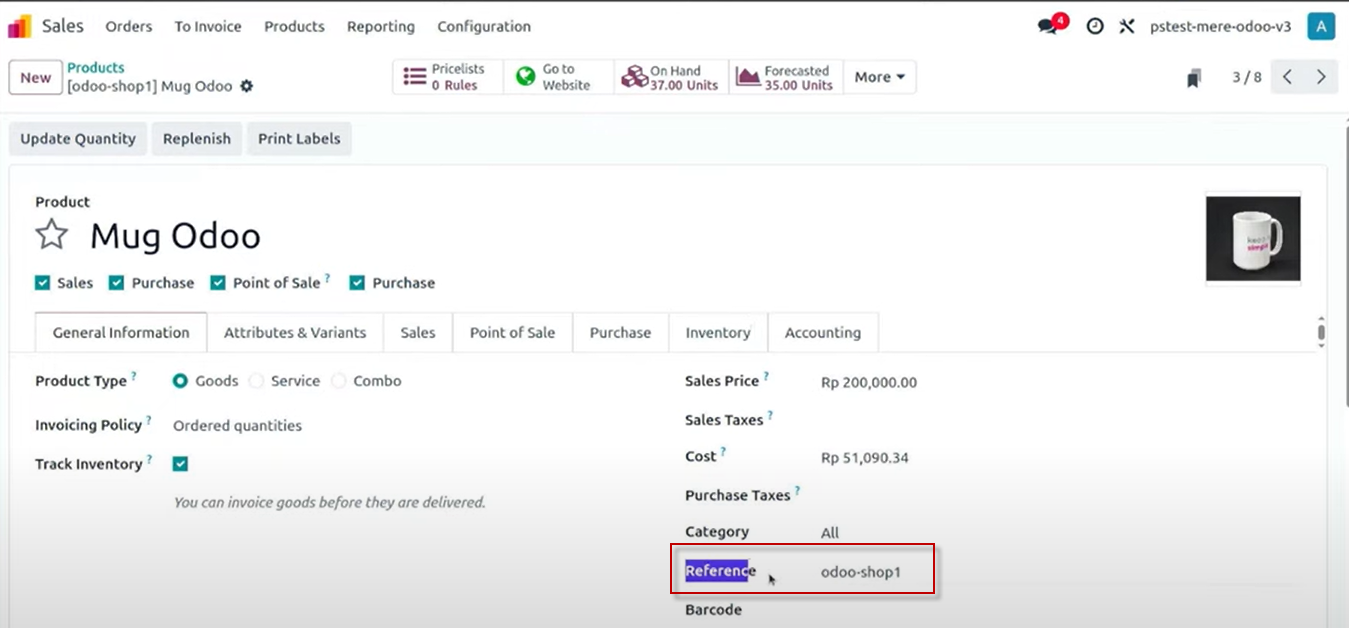
Task: Show help for Sales Taxes field
Action: pyautogui.click(x=771, y=416)
